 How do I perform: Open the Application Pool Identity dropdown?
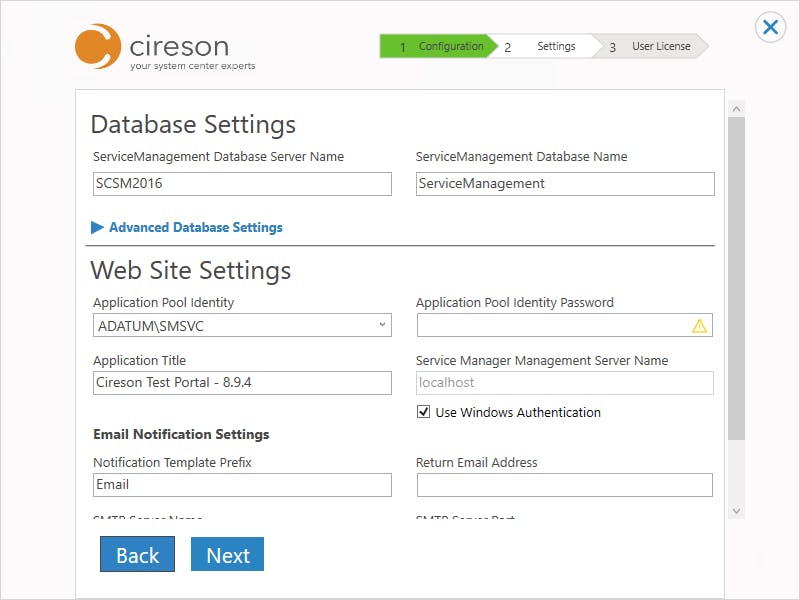[x=242, y=326]
